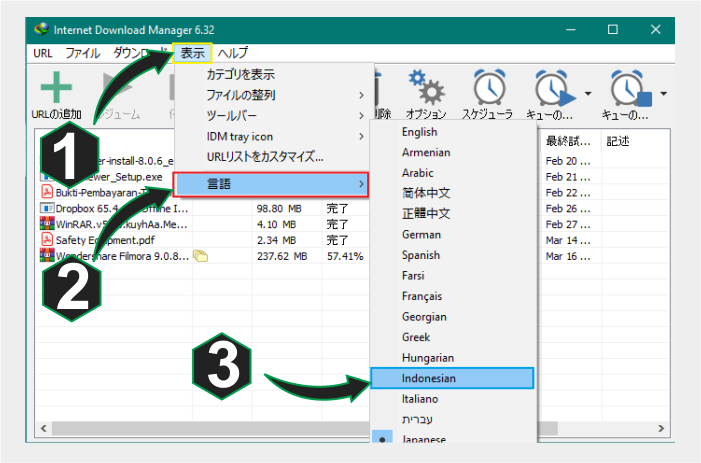Click the Safety Equipment PDF file icon
701x463 pixels.
pyautogui.click(x=47, y=239)
